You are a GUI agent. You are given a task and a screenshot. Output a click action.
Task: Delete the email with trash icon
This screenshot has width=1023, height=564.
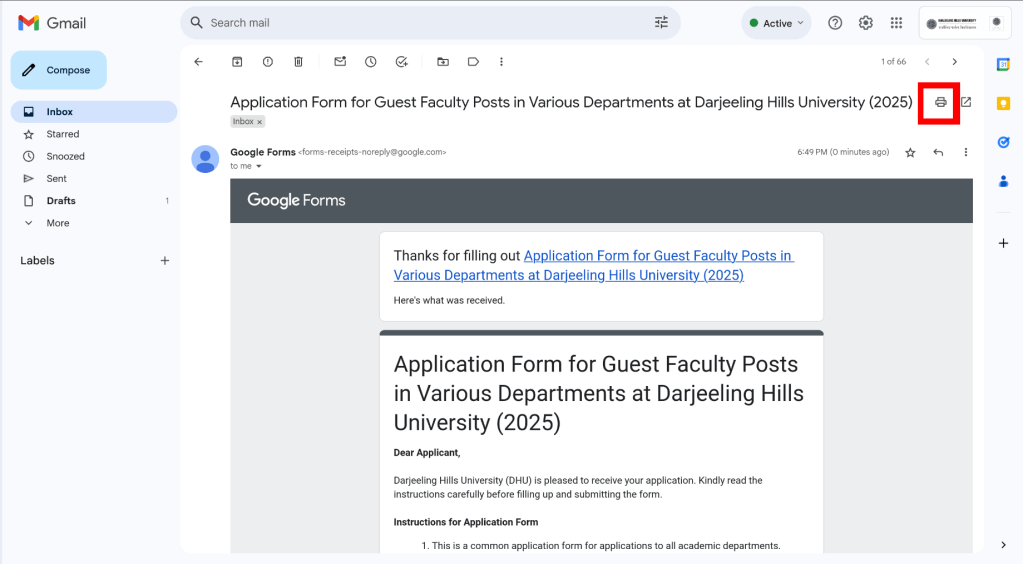tap(298, 62)
